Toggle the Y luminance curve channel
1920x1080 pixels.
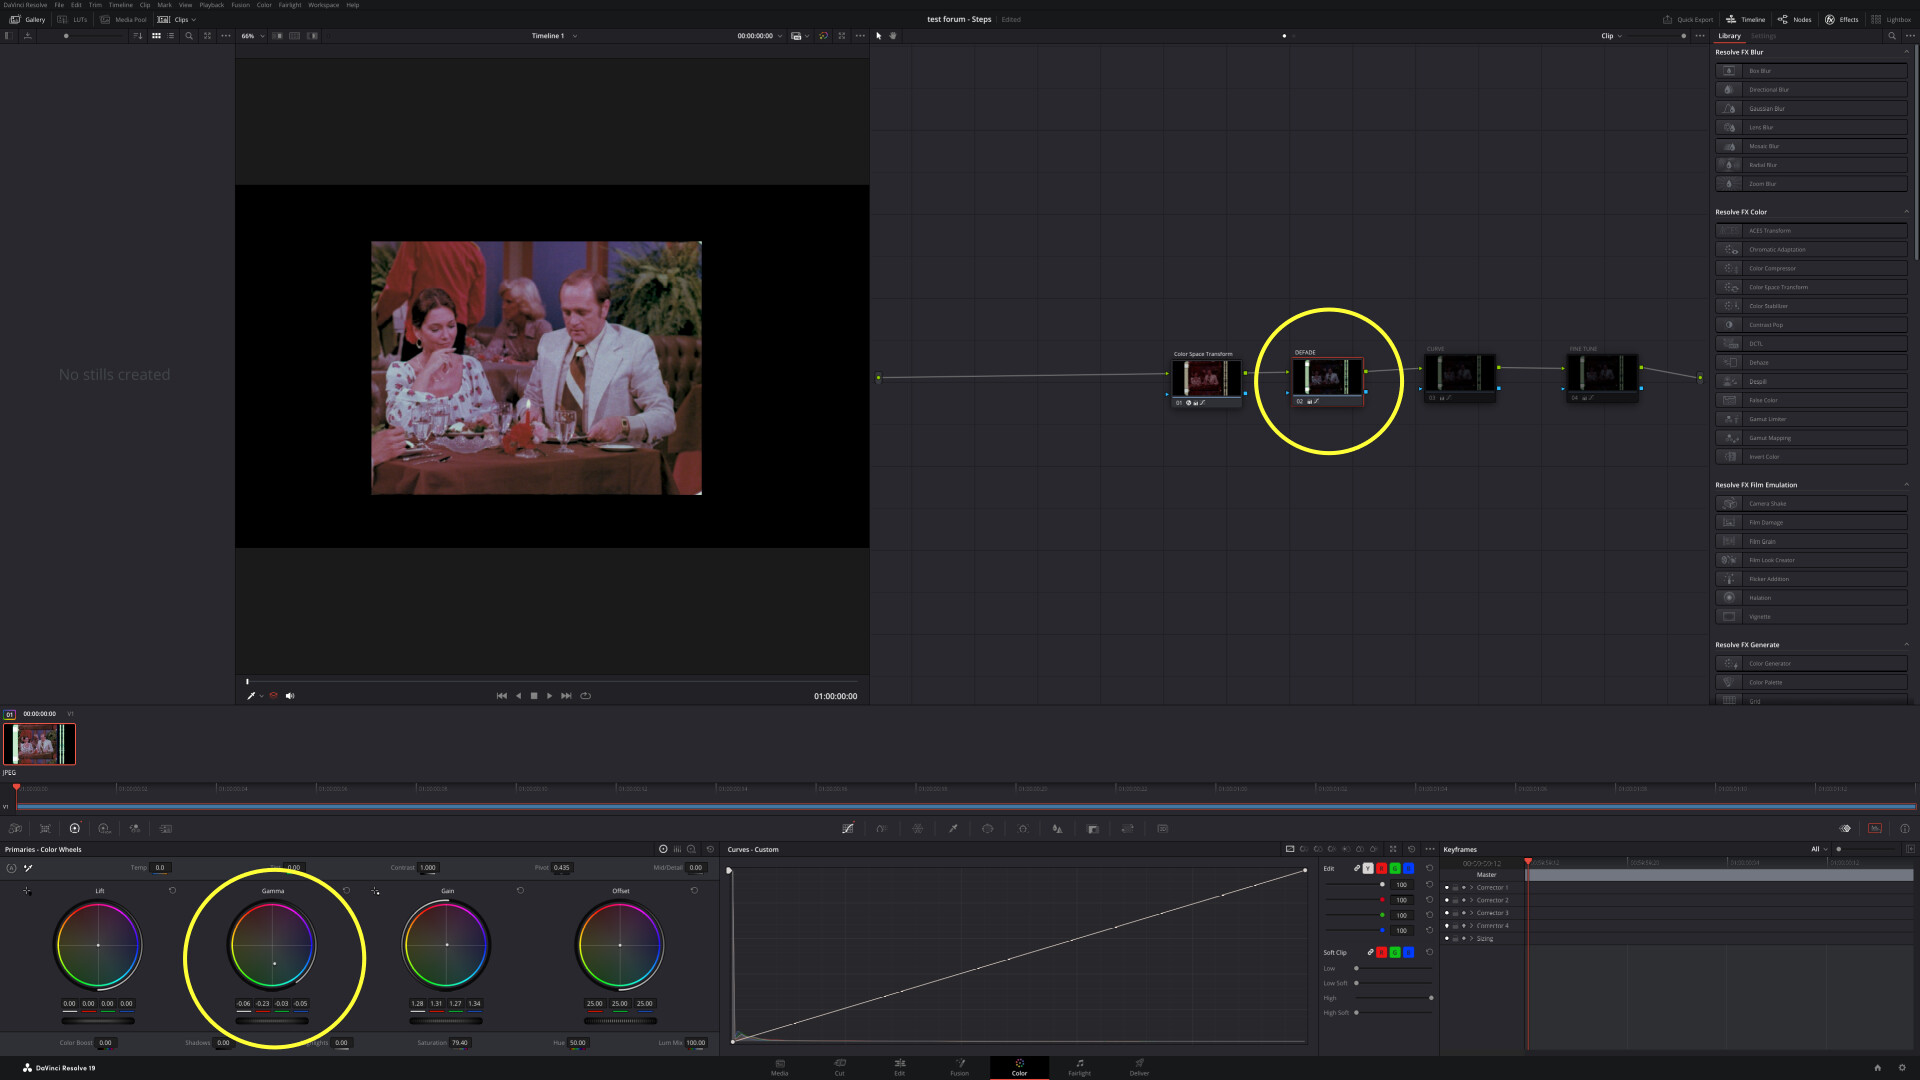1368,868
